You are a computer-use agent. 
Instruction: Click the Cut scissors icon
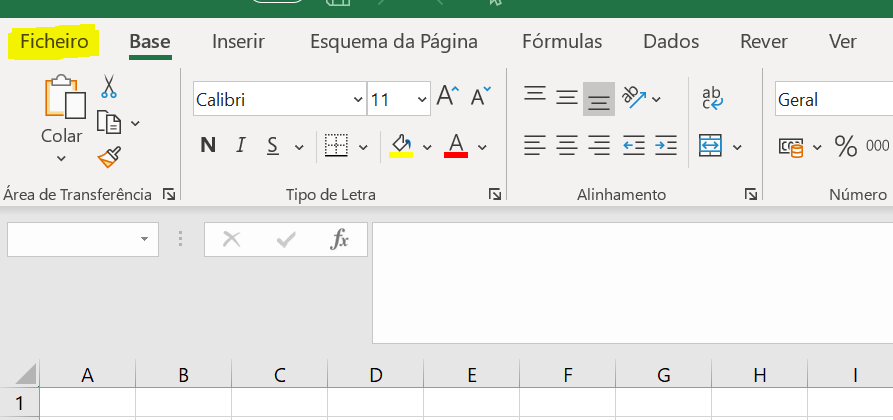tap(108, 86)
